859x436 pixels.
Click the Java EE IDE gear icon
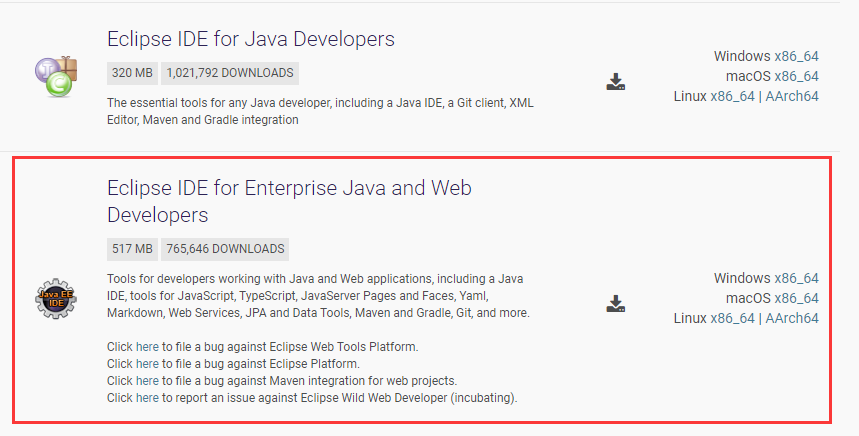[x=56, y=299]
